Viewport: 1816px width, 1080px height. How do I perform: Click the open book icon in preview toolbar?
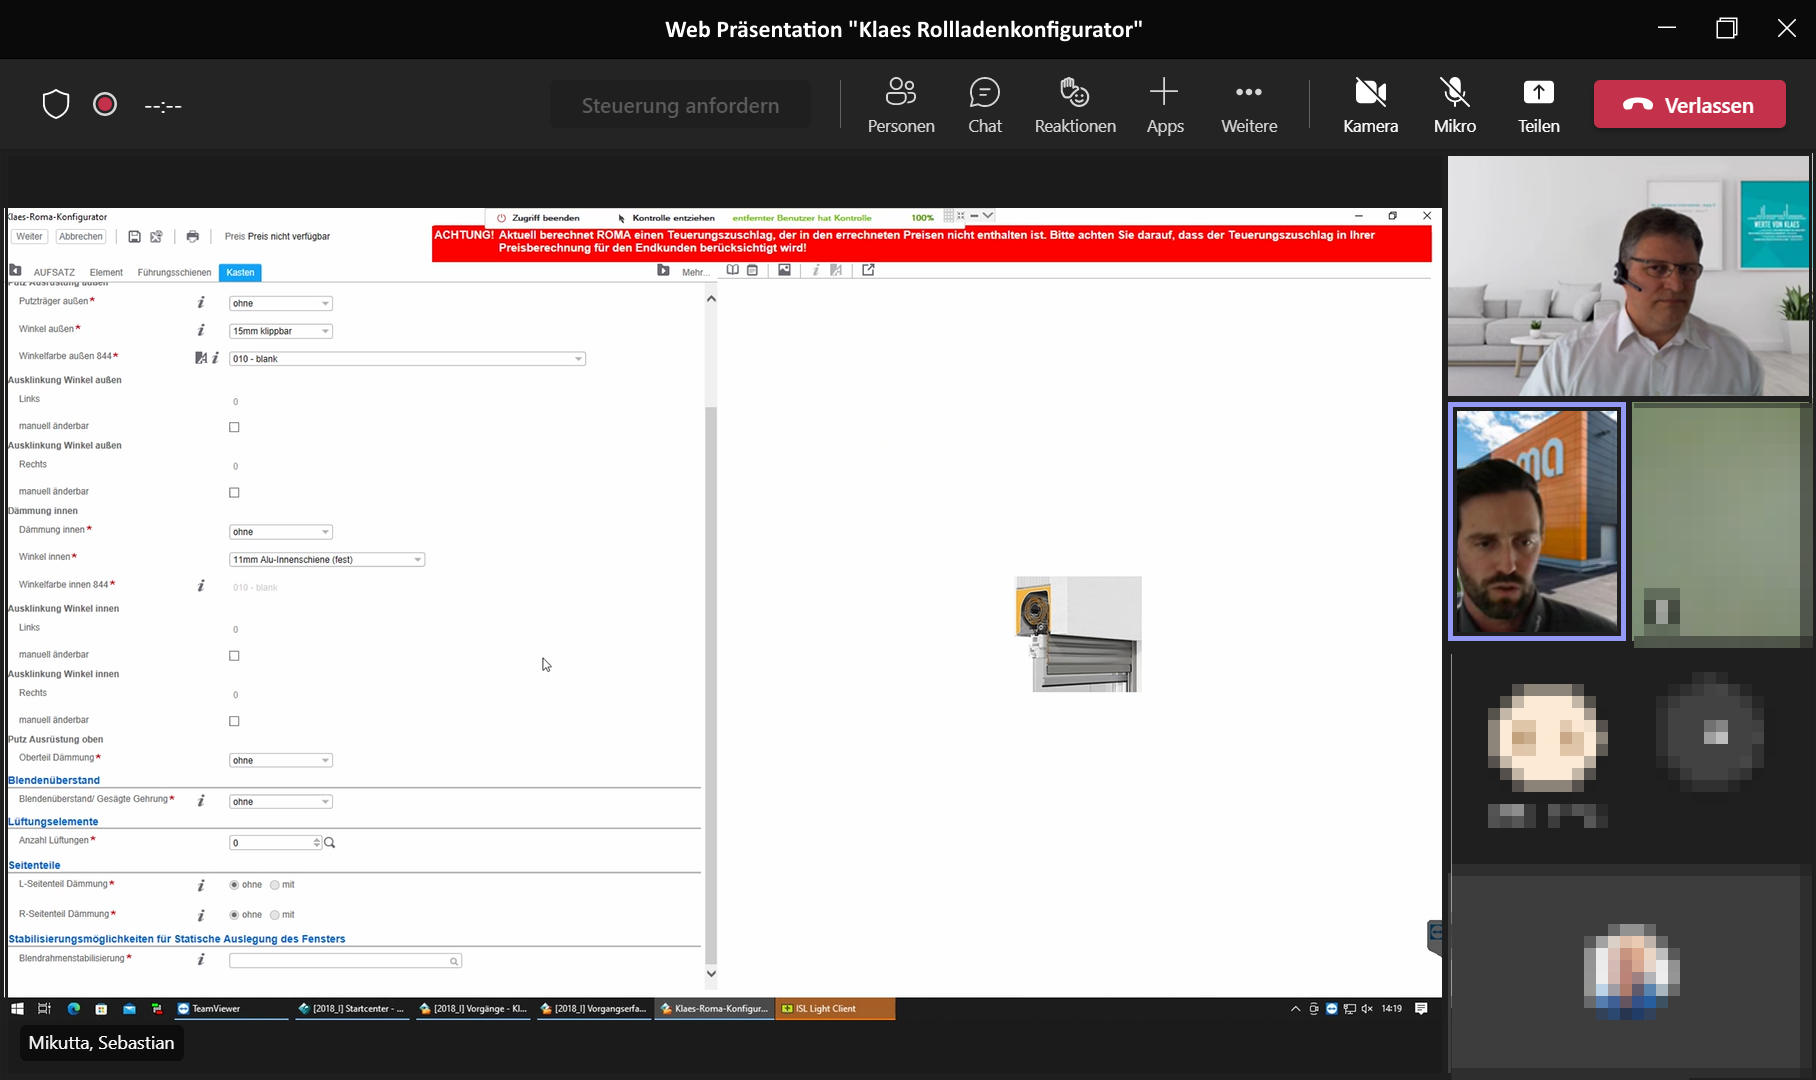[733, 270]
